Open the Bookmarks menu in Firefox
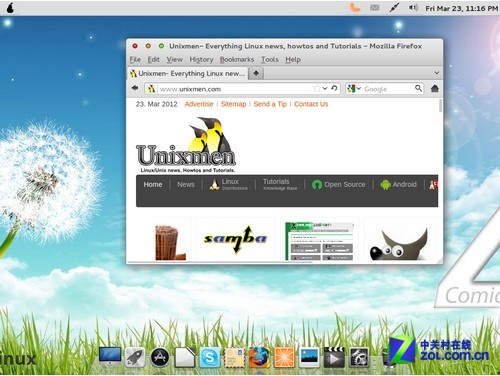This screenshot has width=500, height=376. pyautogui.click(x=237, y=60)
